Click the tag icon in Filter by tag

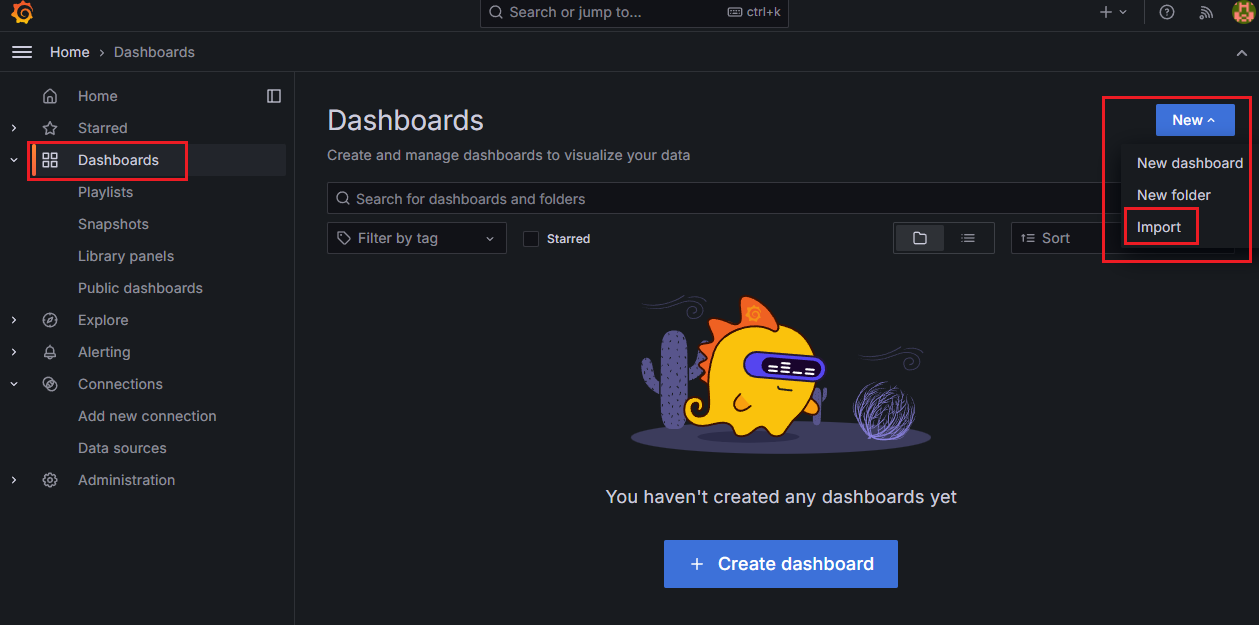click(x=344, y=238)
